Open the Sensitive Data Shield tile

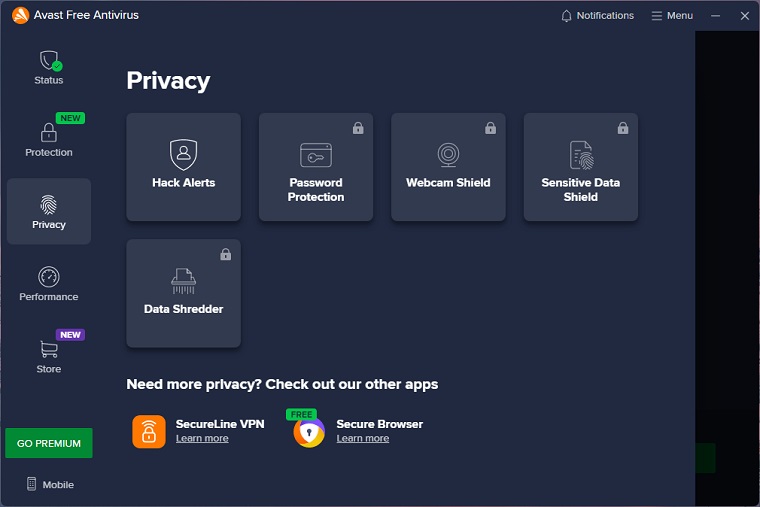[x=581, y=167]
